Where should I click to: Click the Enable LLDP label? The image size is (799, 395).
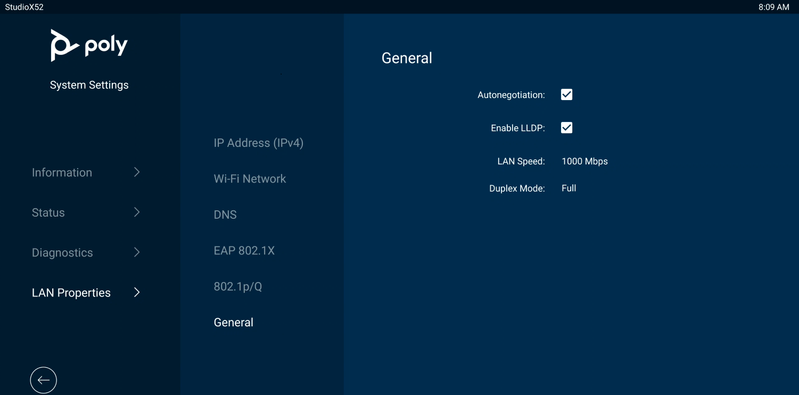pos(518,128)
